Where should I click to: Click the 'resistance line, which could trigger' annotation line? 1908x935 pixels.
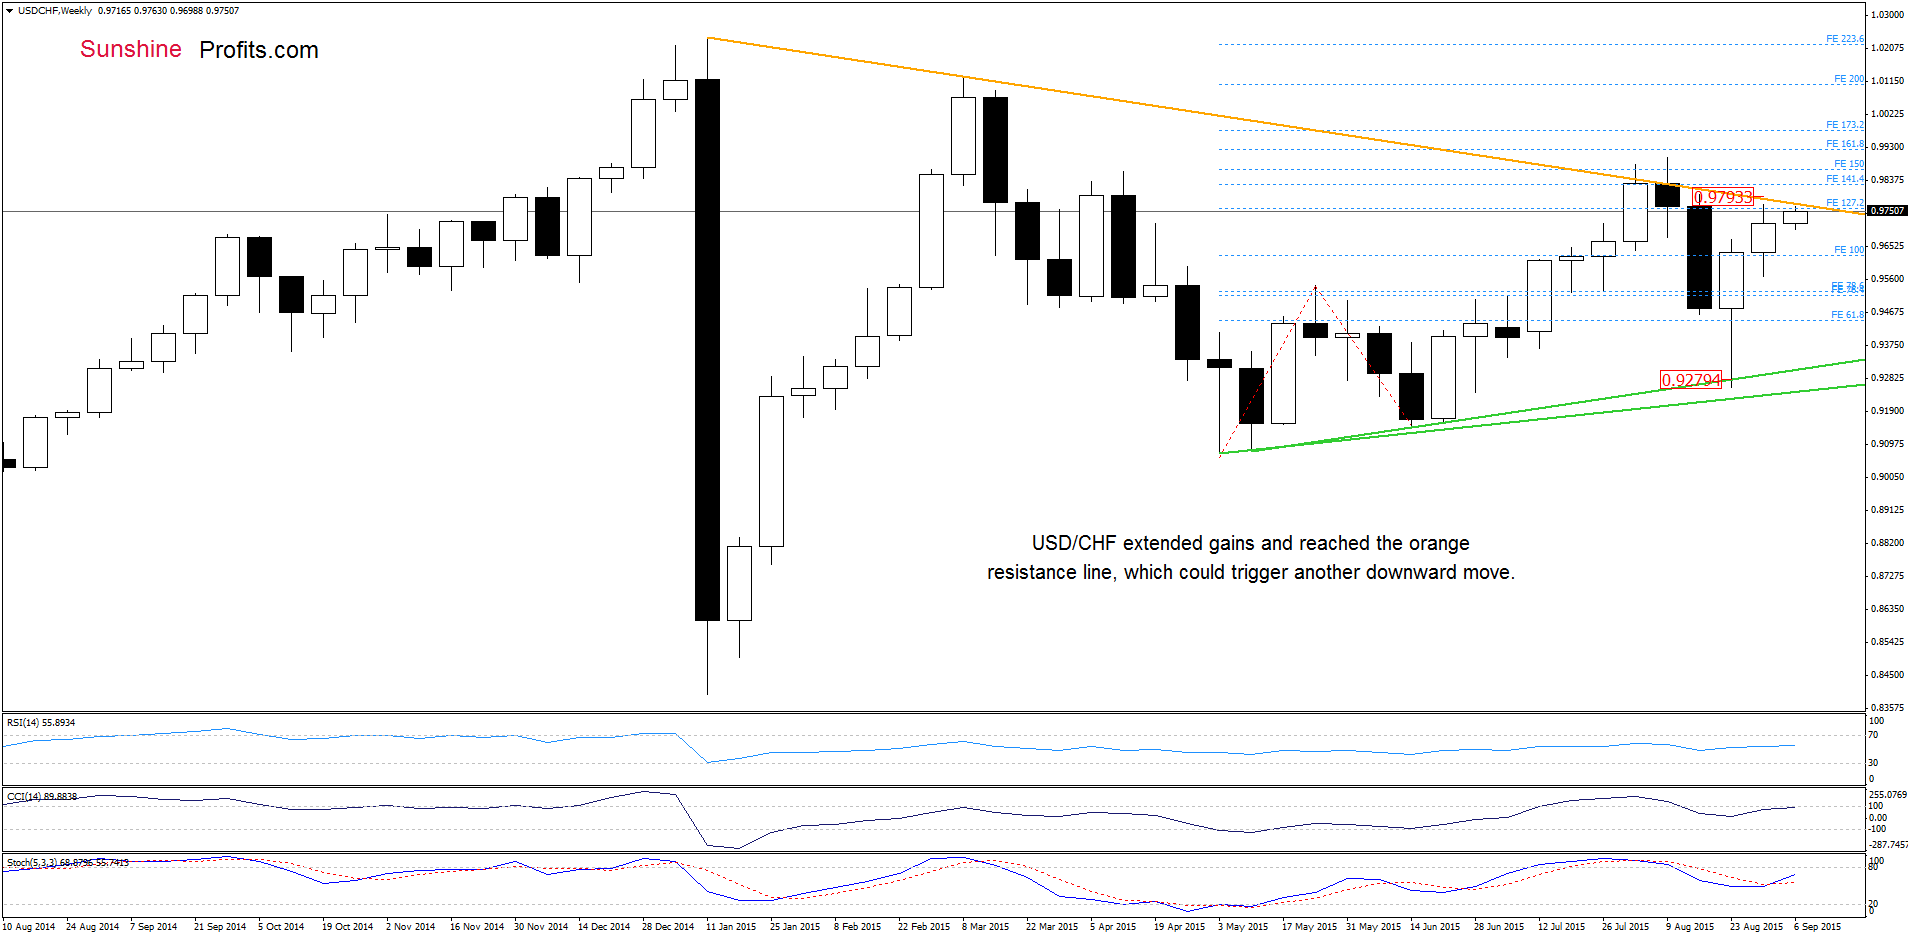1250,572
